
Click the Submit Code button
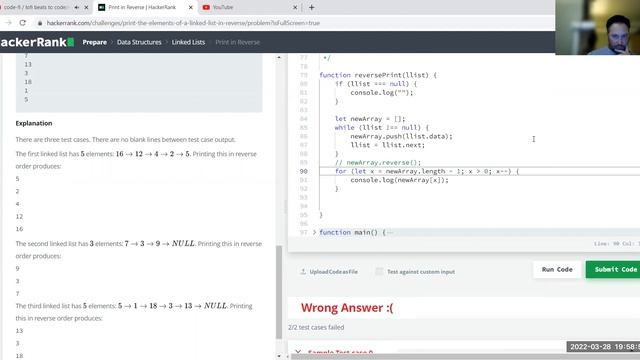[x=613, y=269]
